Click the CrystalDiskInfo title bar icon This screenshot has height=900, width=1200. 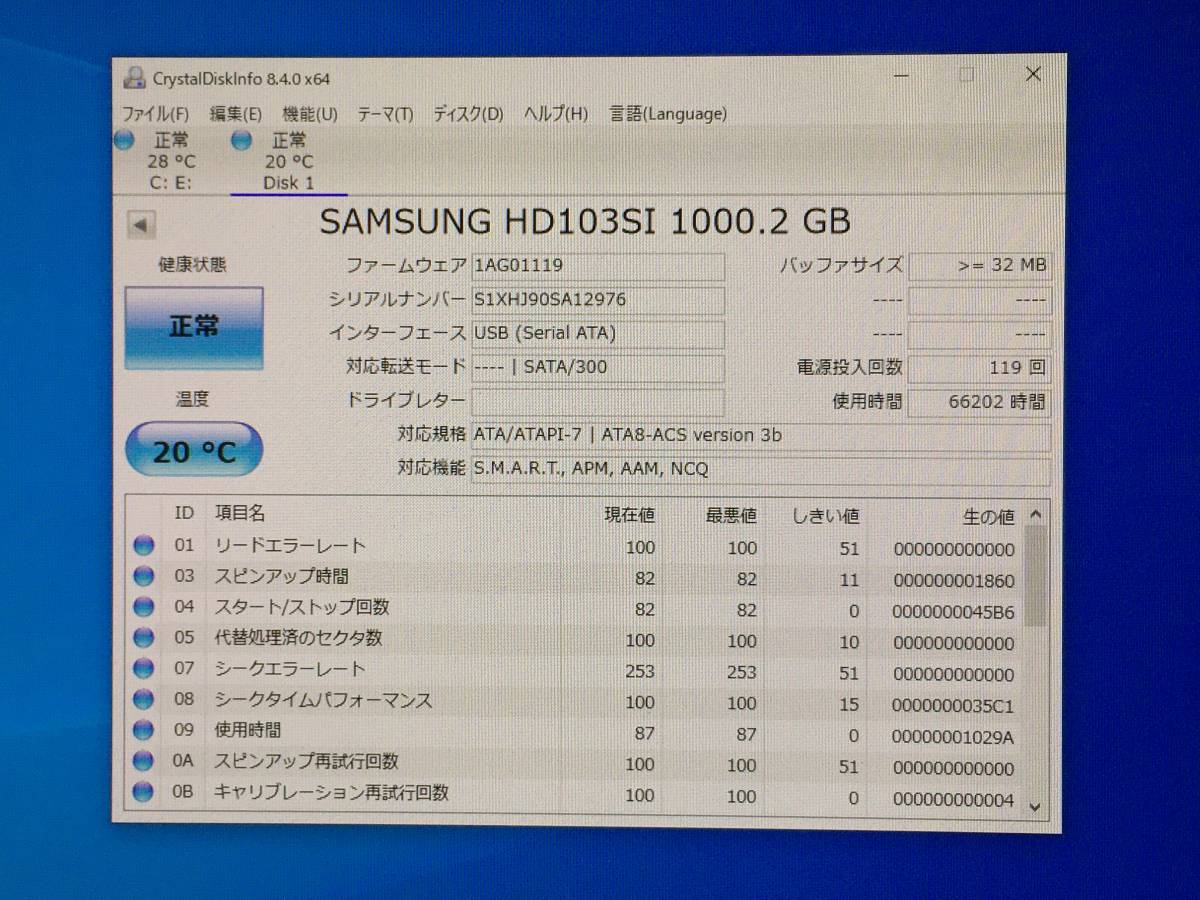click(x=134, y=77)
